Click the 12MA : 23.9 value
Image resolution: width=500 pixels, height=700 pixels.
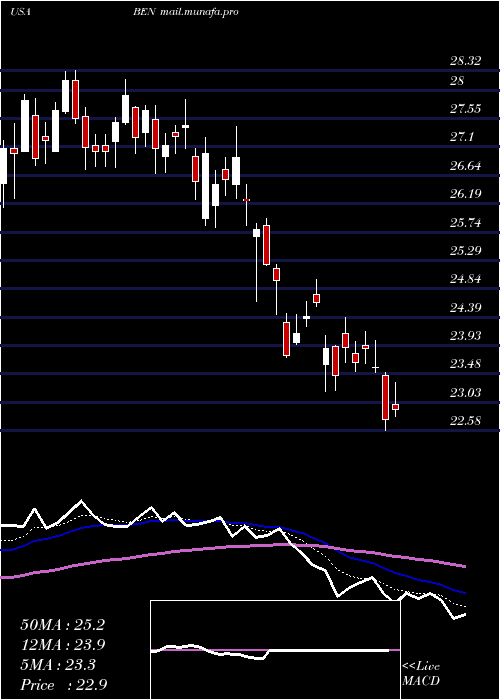click(62, 645)
